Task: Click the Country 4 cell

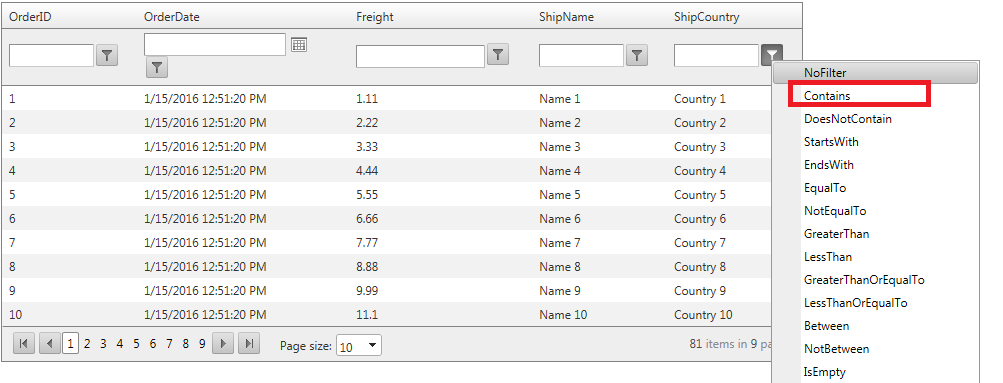Action: [700, 171]
